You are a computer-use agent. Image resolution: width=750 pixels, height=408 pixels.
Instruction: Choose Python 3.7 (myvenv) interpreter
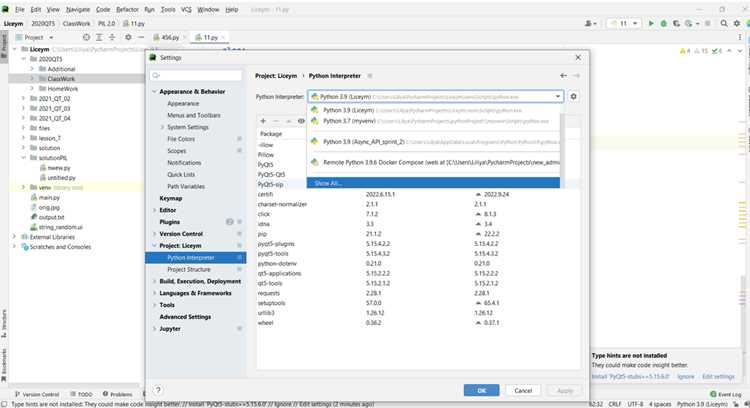click(433, 121)
